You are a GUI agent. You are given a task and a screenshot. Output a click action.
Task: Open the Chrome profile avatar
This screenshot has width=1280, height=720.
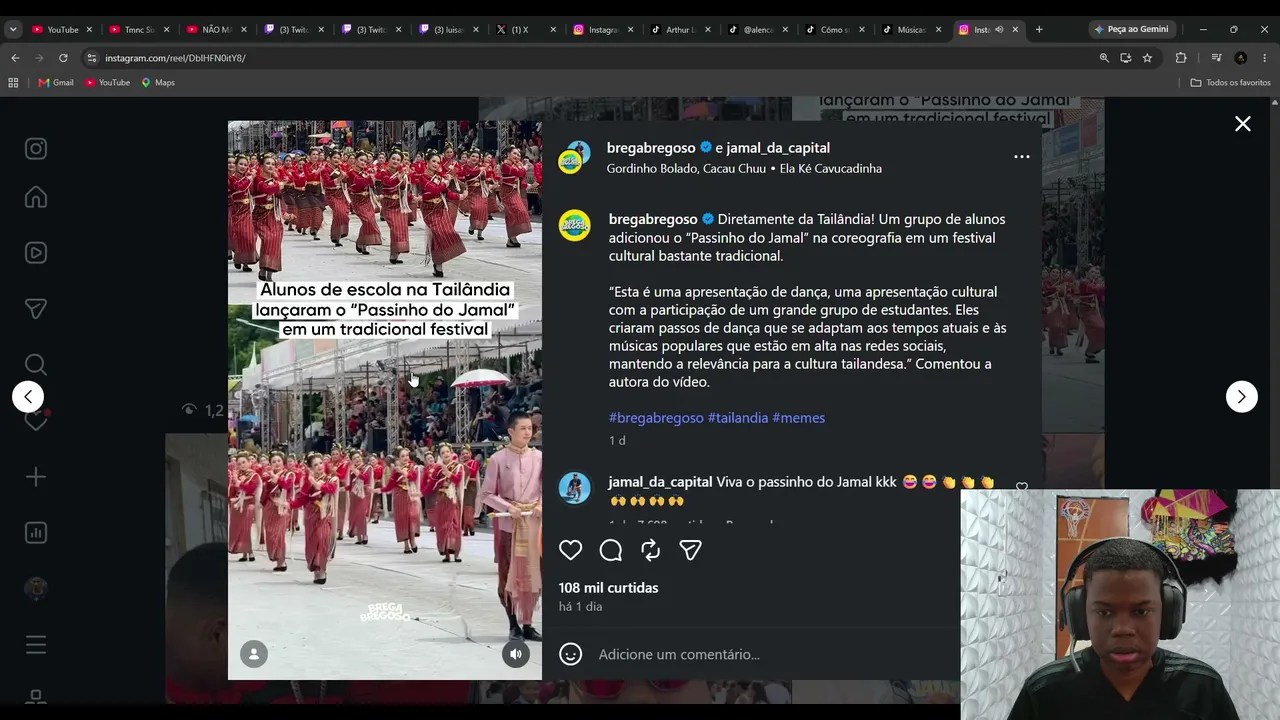[x=1240, y=58]
